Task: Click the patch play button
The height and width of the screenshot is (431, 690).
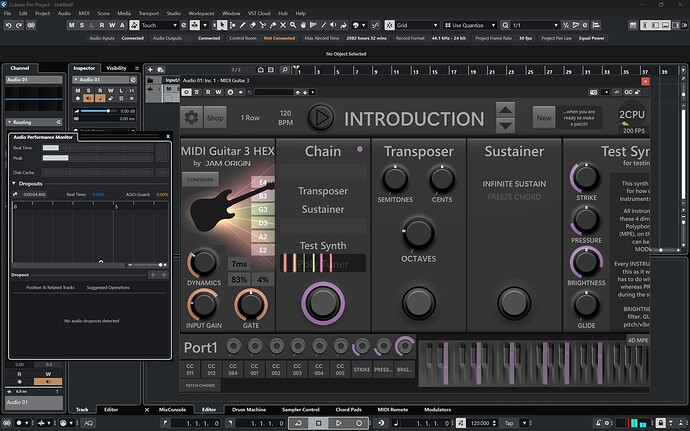Action: 321,118
